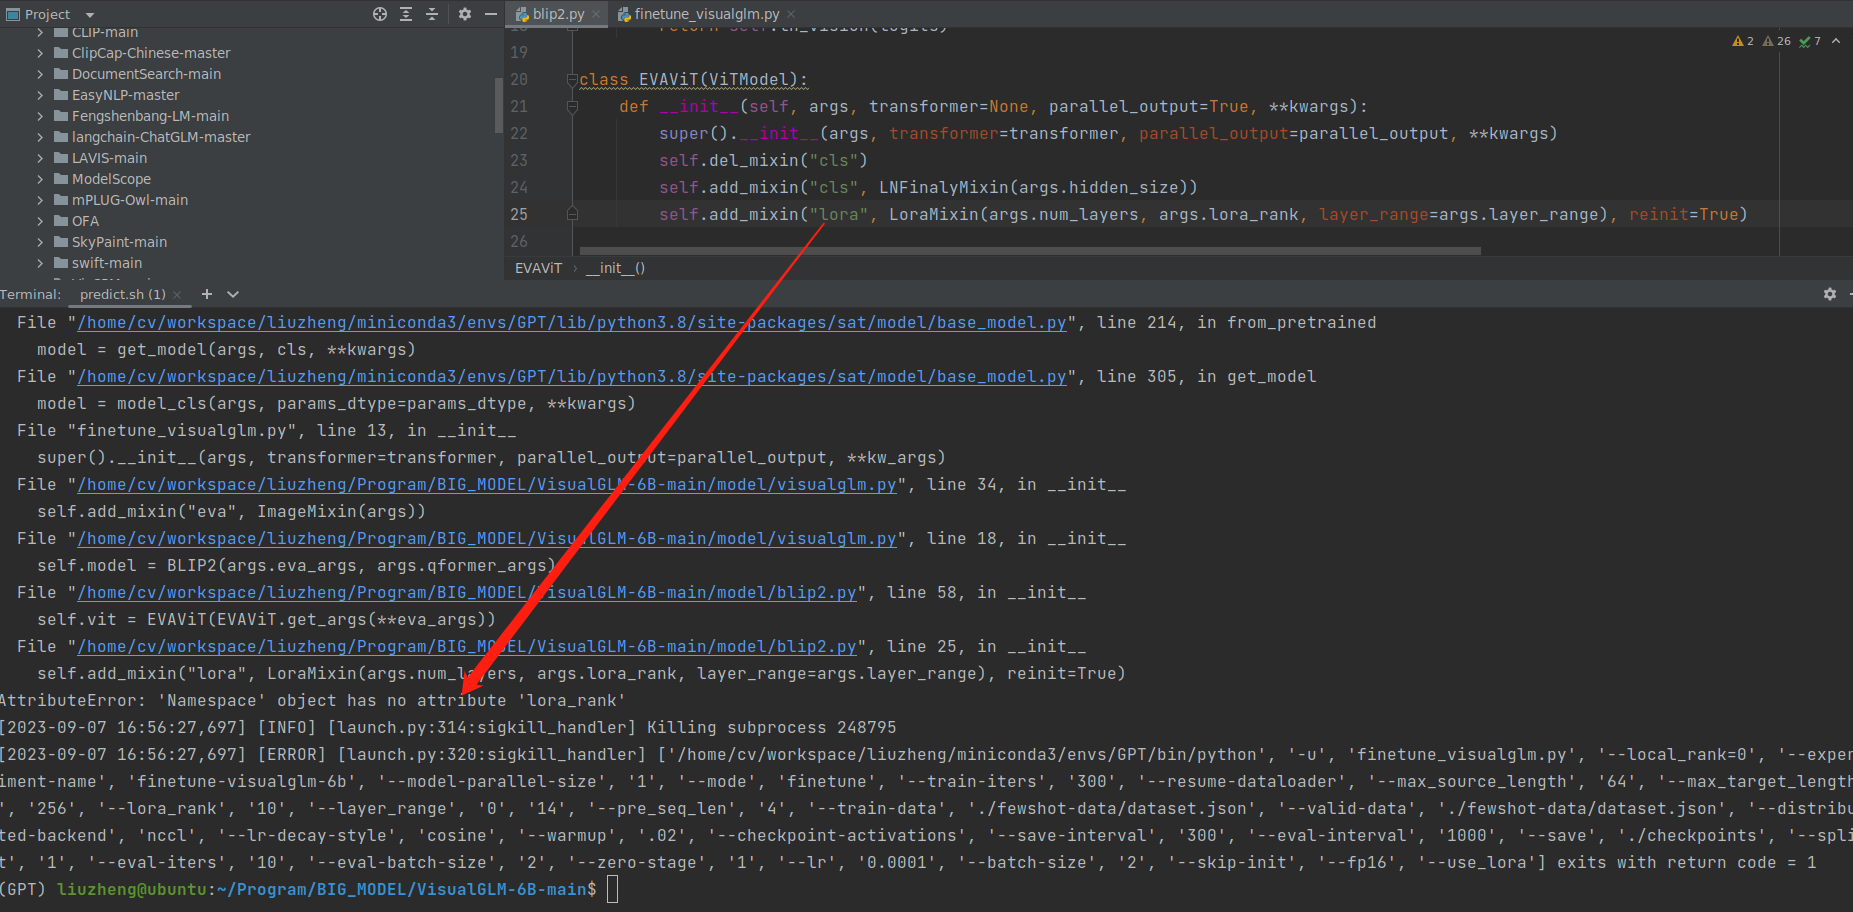Click the typo indicator showing 7
The width and height of the screenshot is (1853, 912).
click(x=1810, y=41)
